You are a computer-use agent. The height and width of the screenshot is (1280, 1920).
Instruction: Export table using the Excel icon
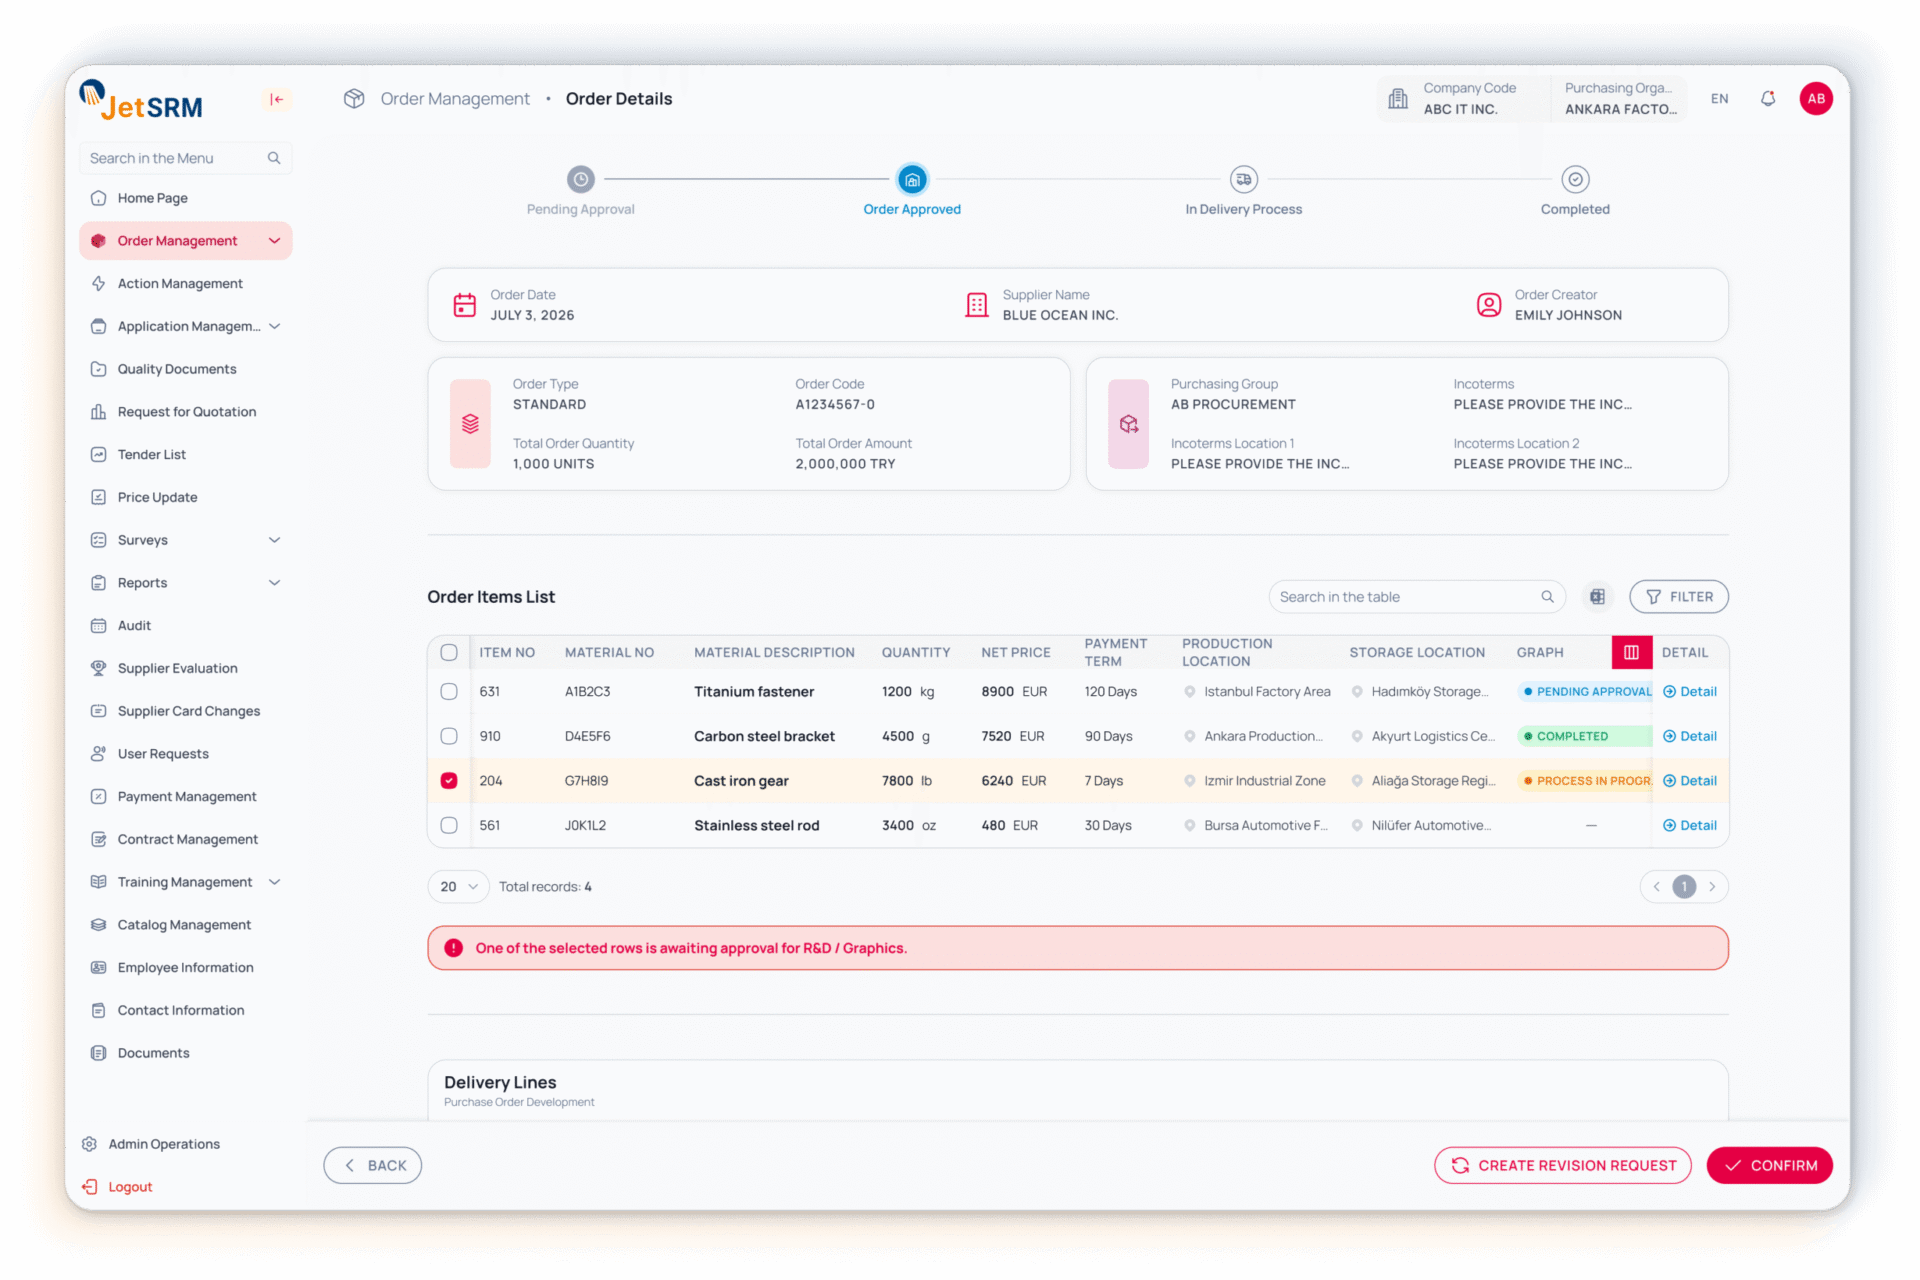(1597, 597)
